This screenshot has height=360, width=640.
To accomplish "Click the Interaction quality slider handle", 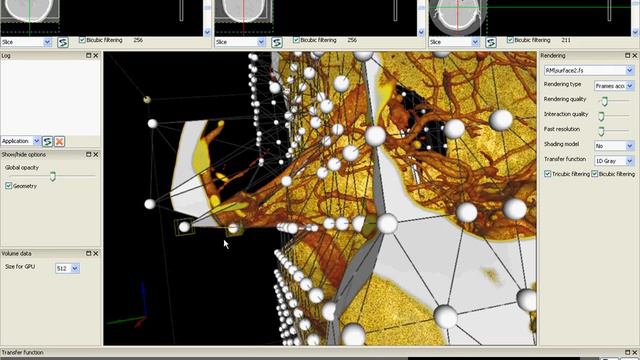I will tap(601, 116).
